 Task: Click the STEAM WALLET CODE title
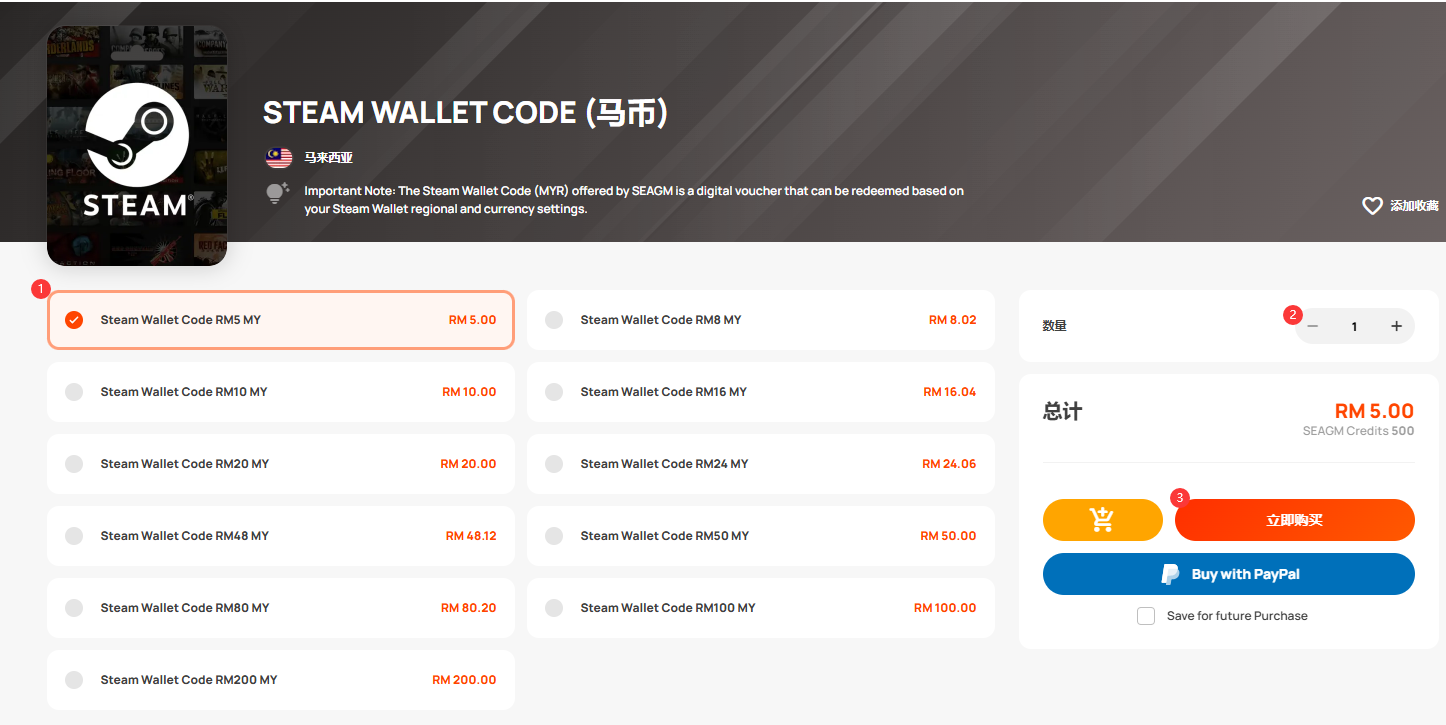point(465,113)
